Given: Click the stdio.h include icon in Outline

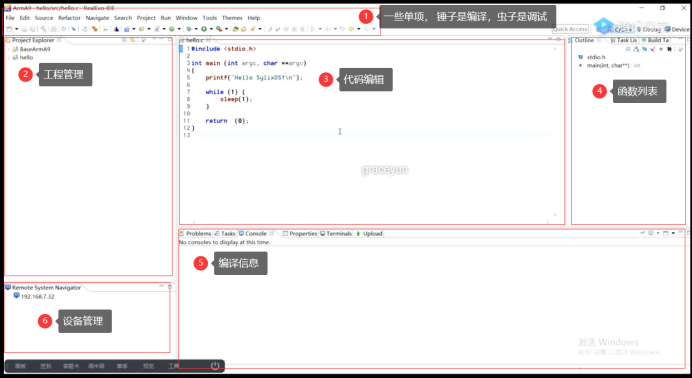Looking at the screenshot, I should [x=581, y=57].
